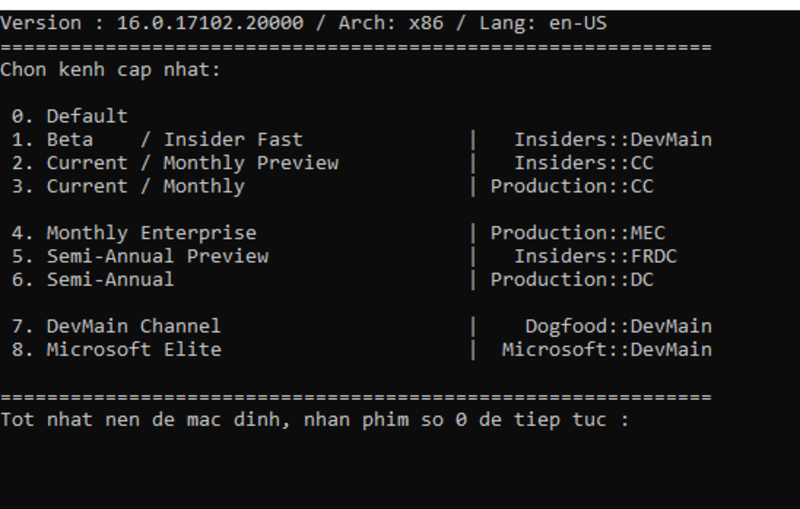Select the '3. Current / Monthly' line
Viewport: 800px width, 509px height.
coord(128,187)
